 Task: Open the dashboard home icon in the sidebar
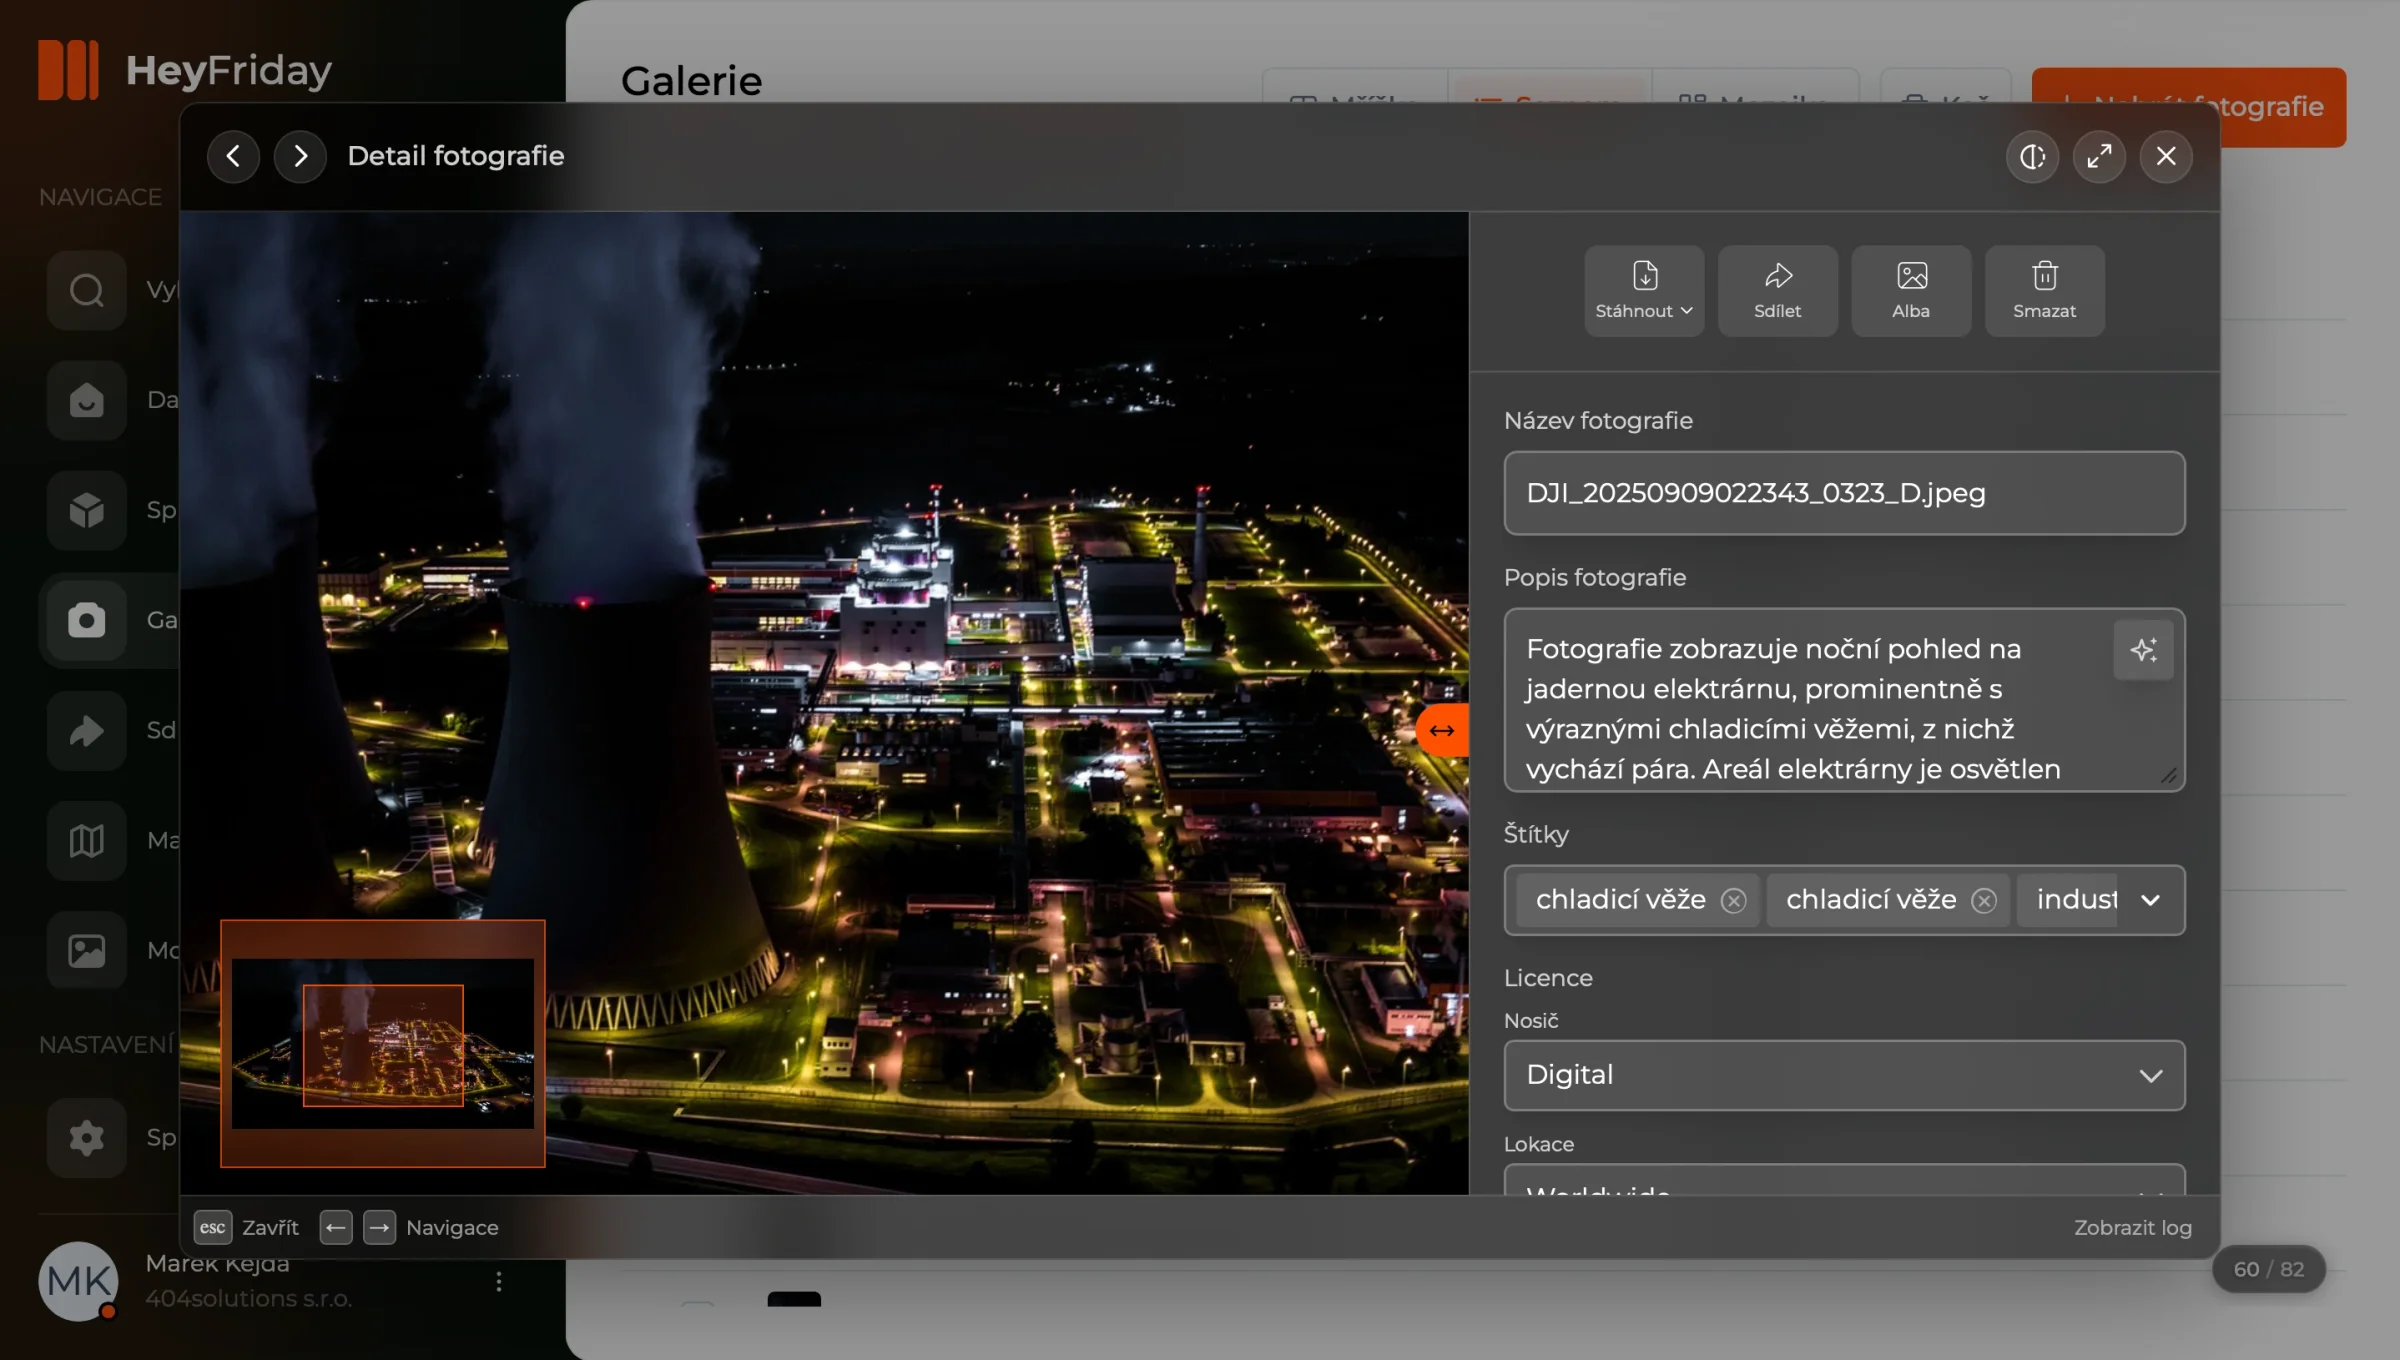click(86, 400)
